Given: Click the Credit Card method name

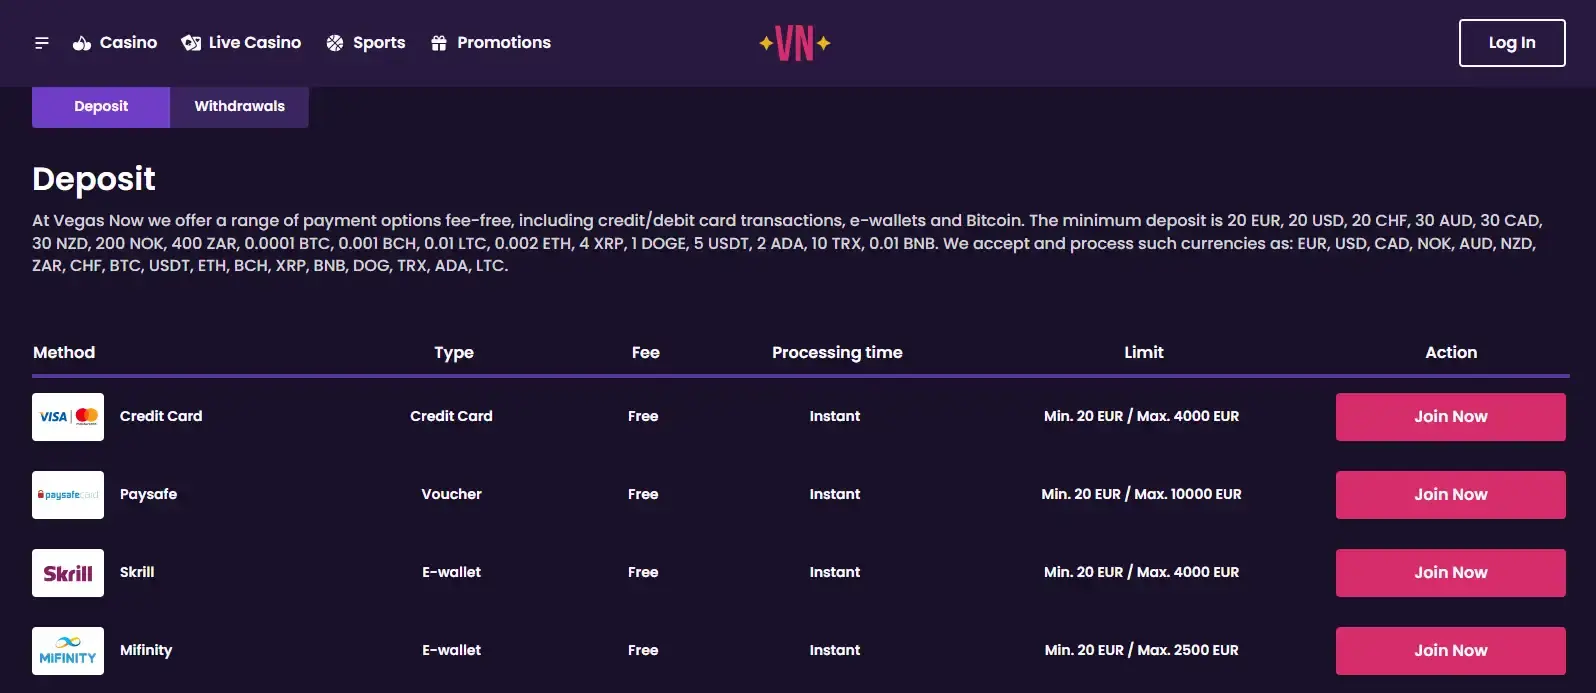Looking at the screenshot, I should (161, 416).
